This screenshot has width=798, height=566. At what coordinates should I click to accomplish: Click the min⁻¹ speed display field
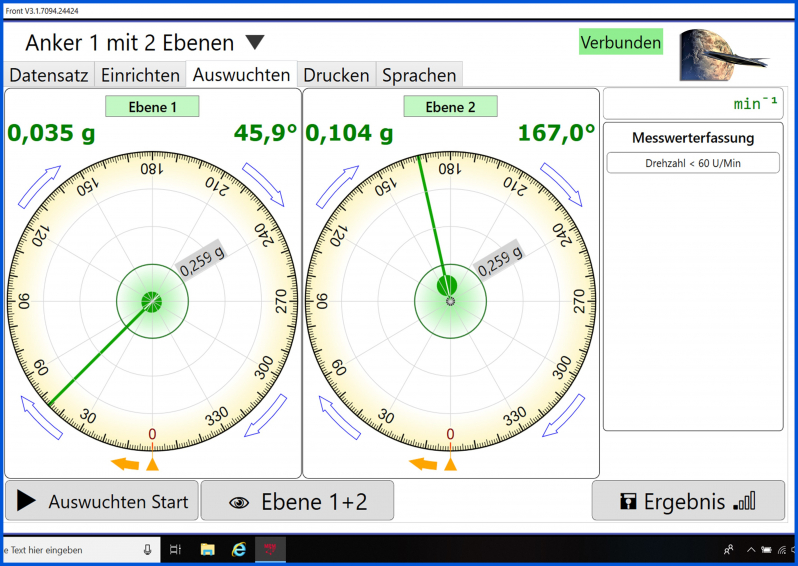pos(692,104)
